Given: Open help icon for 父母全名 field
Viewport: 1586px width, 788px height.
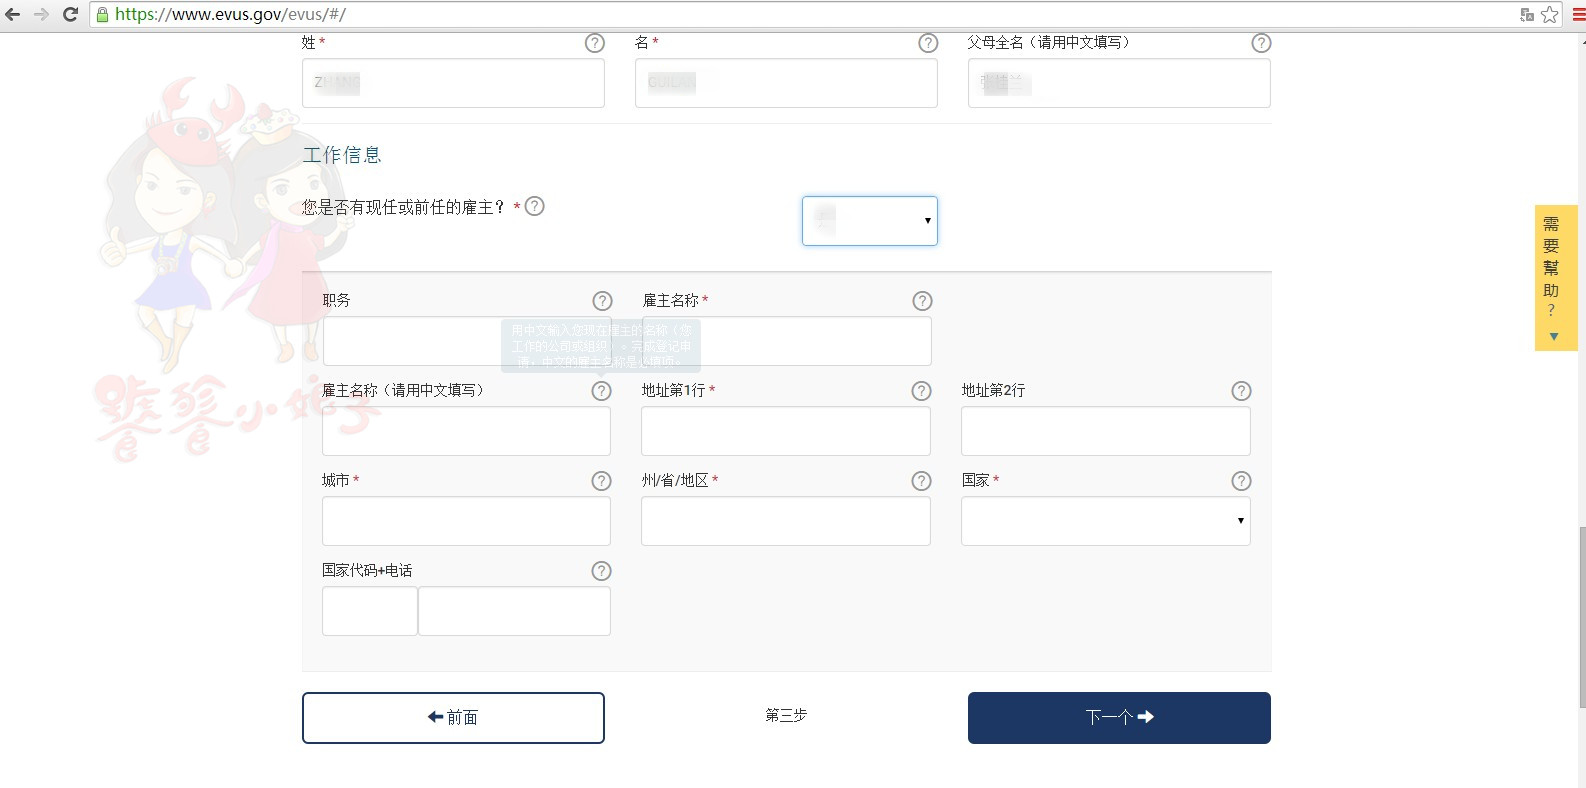Looking at the screenshot, I should 1261,43.
